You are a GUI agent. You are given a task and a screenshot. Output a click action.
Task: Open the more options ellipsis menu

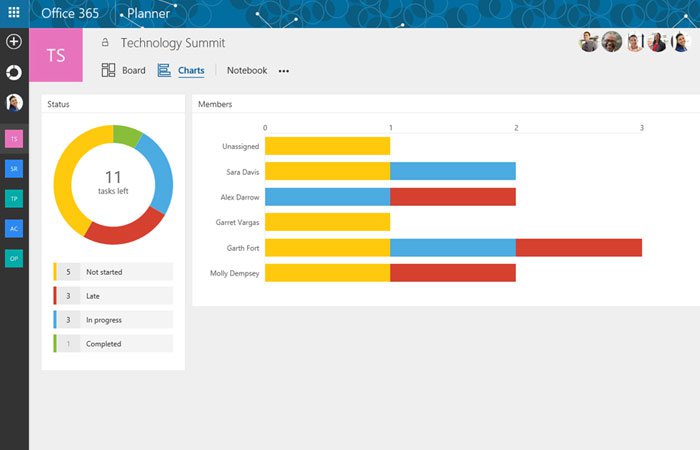pyautogui.click(x=283, y=71)
